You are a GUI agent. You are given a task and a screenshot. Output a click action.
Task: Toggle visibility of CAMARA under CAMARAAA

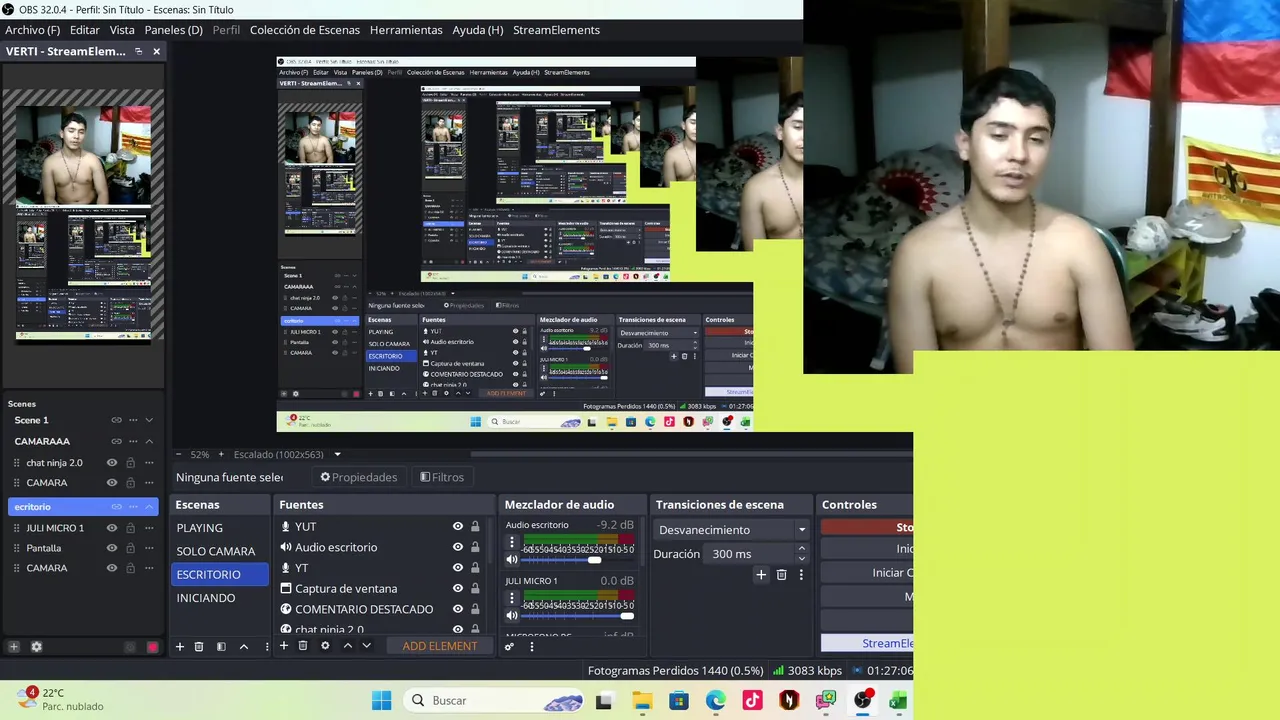pyautogui.click(x=112, y=483)
